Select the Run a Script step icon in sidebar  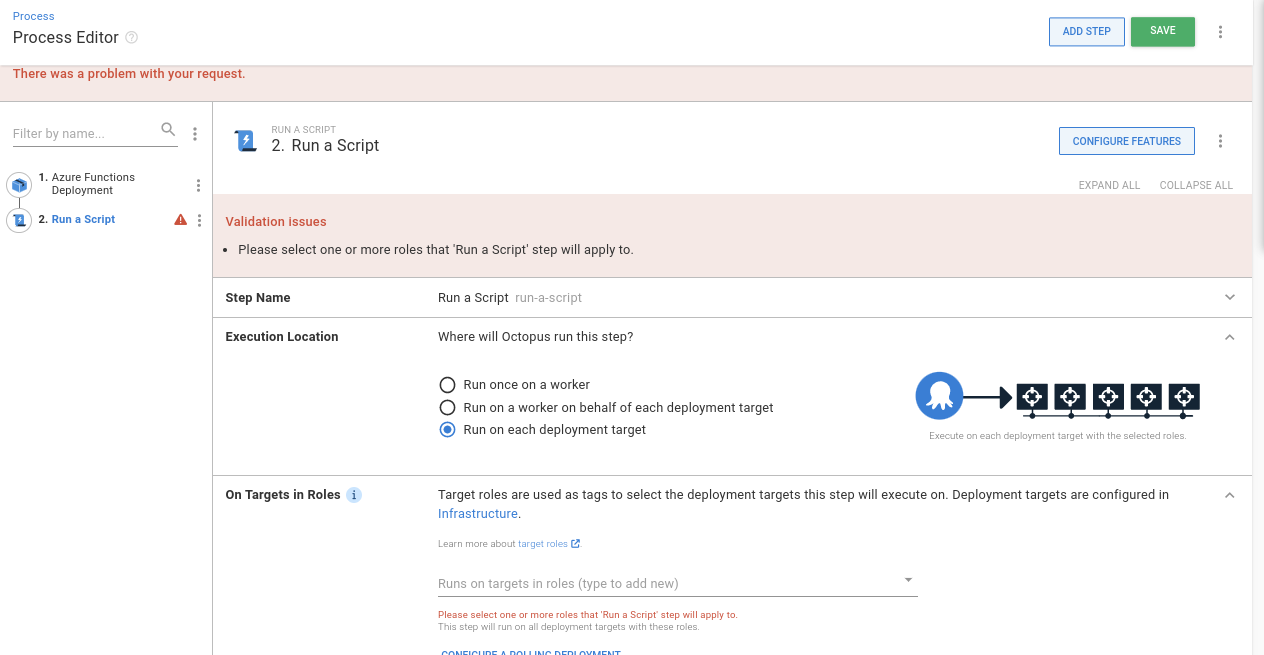[x=18, y=219]
